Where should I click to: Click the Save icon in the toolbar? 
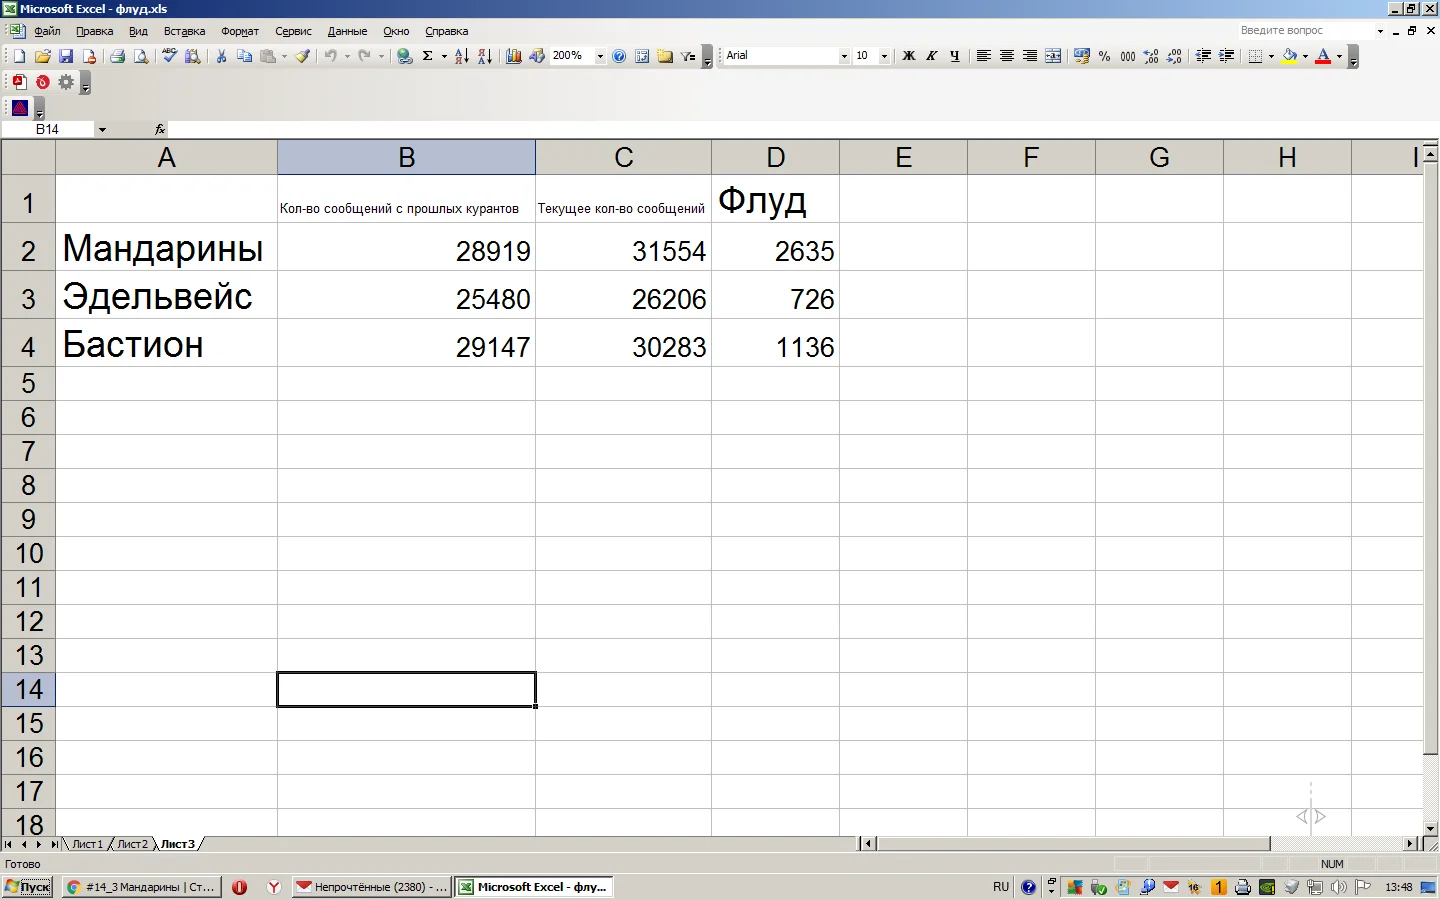pyautogui.click(x=66, y=56)
